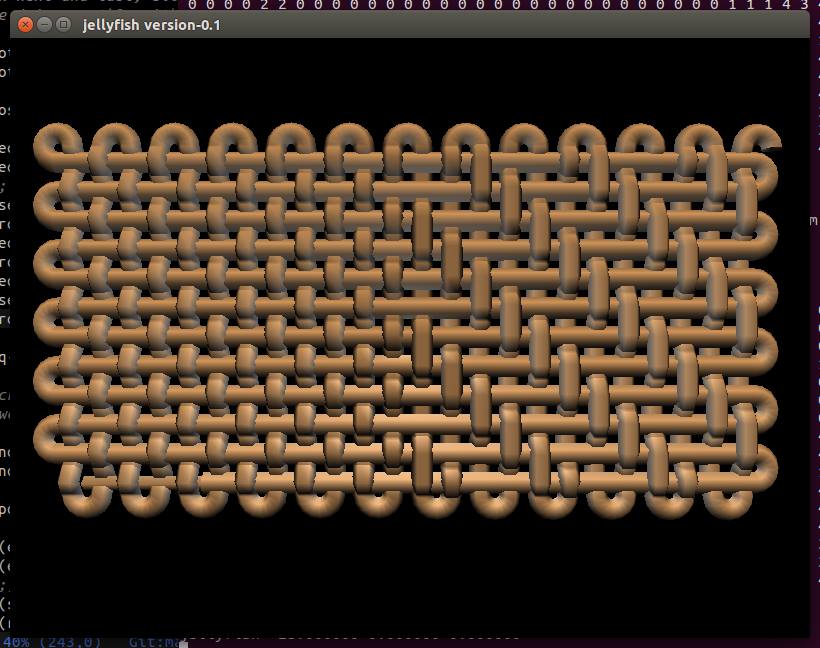Viewport: 820px width, 648px height.
Task: Click the white cursor block in bottom status line
Action: point(183,643)
